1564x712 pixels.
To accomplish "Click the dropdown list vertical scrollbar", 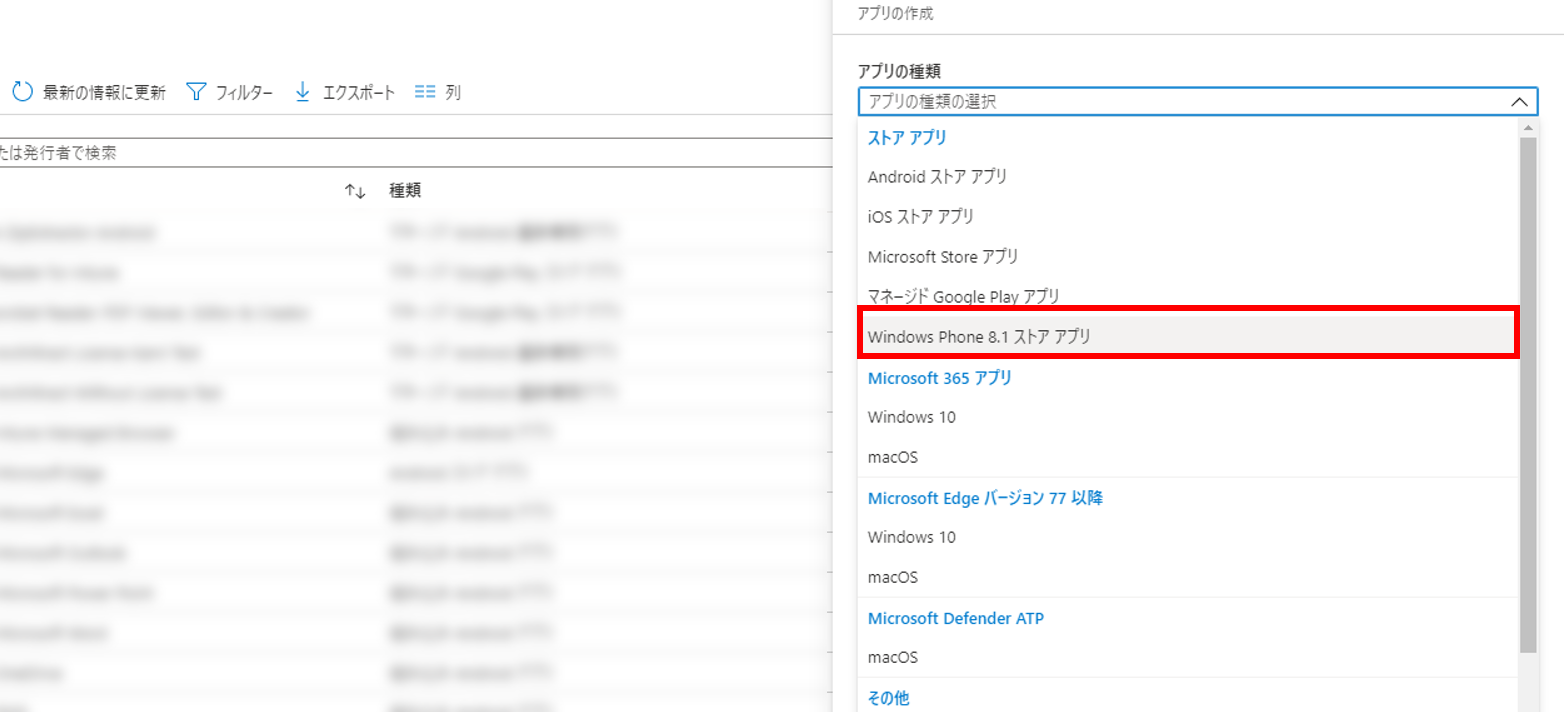I will (x=1528, y=400).
